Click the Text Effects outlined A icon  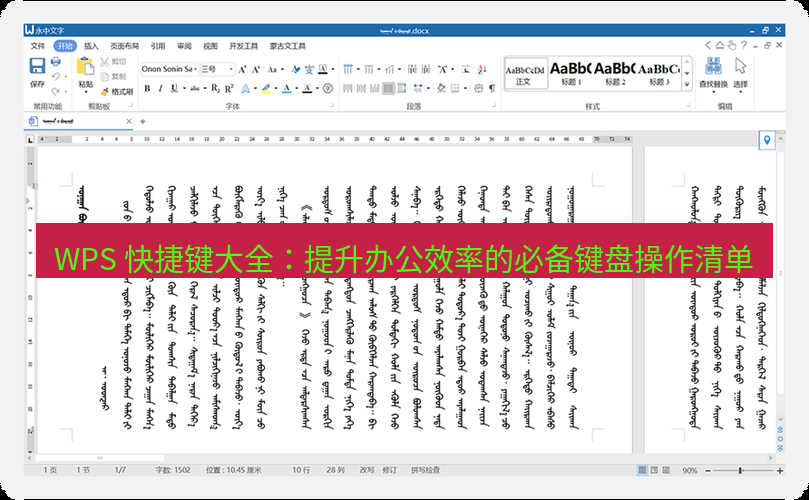tap(245, 89)
